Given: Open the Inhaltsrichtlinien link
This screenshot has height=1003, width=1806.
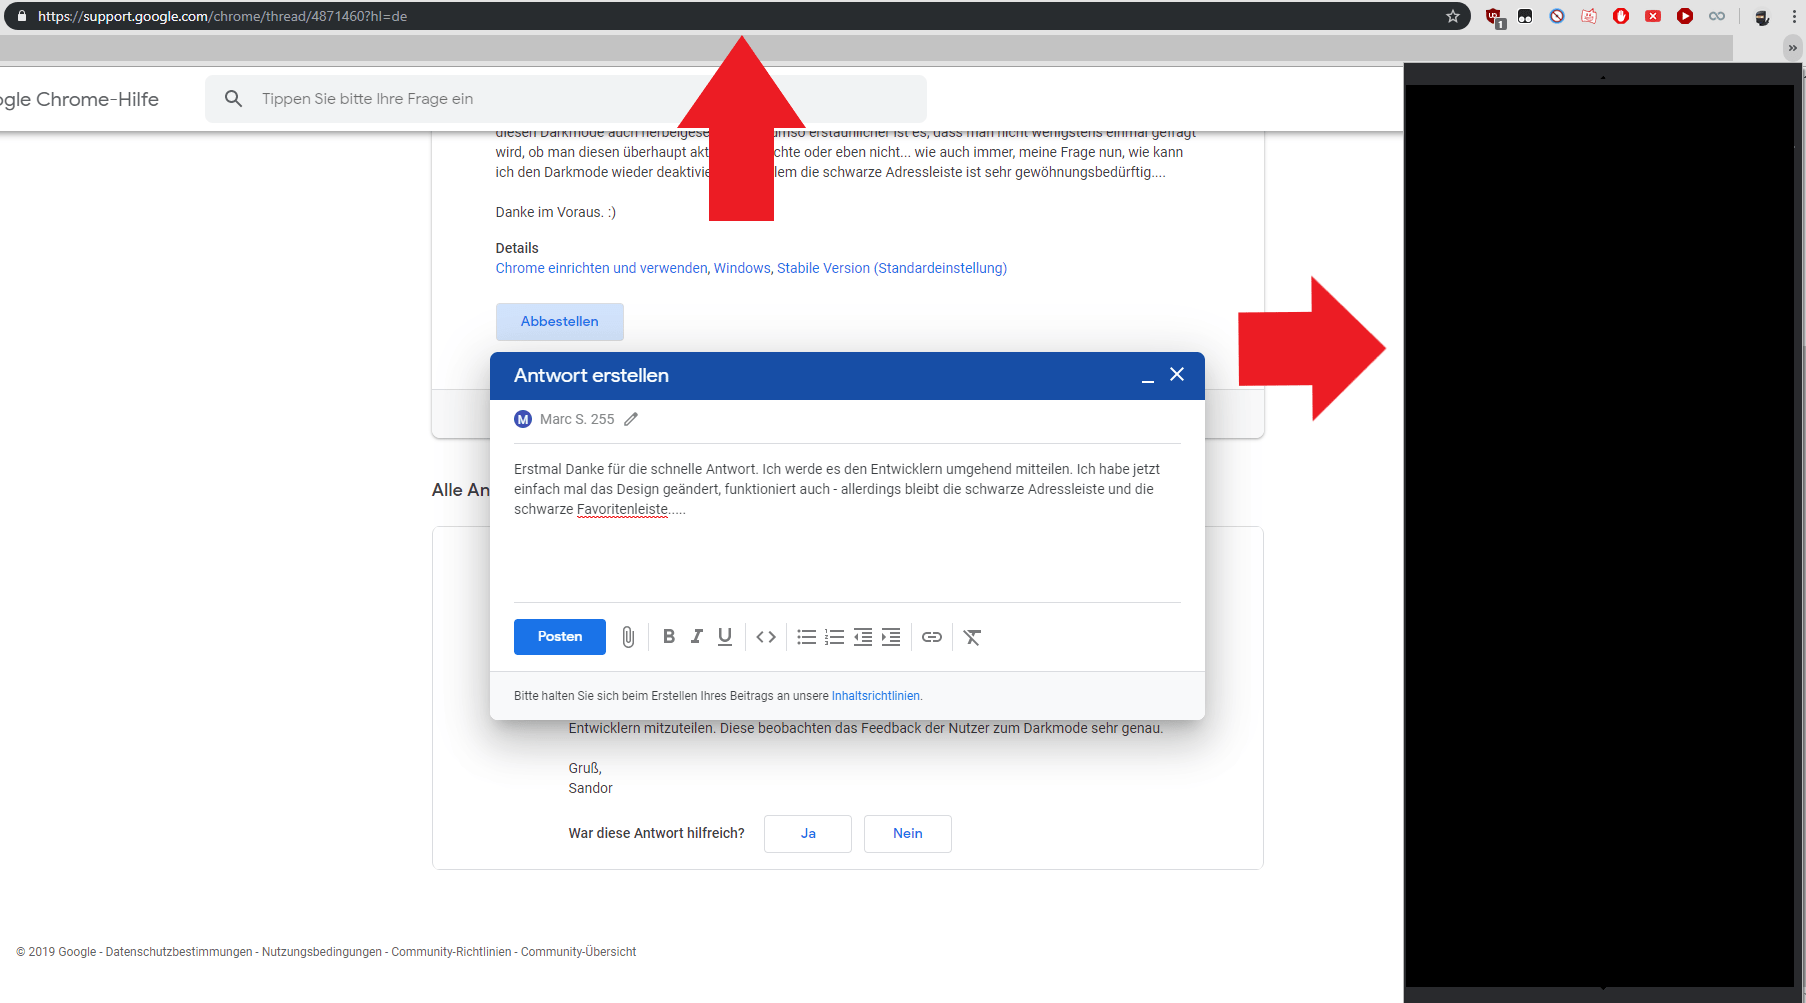Looking at the screenshot, I should point(876,696).
